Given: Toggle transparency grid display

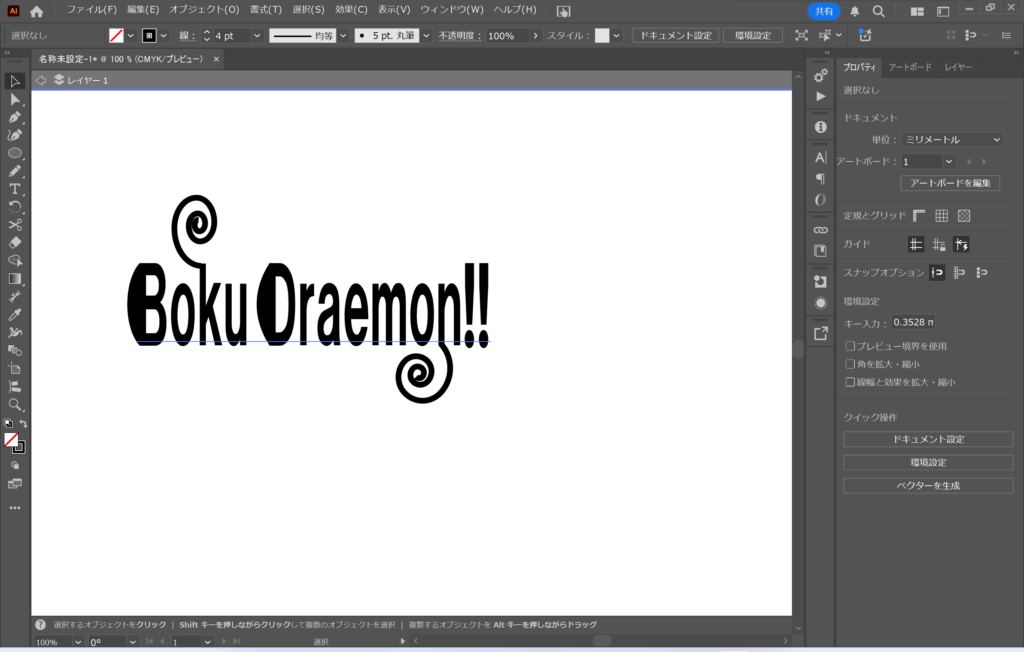Looking at the screenshot, I should (x=963, y=216).
